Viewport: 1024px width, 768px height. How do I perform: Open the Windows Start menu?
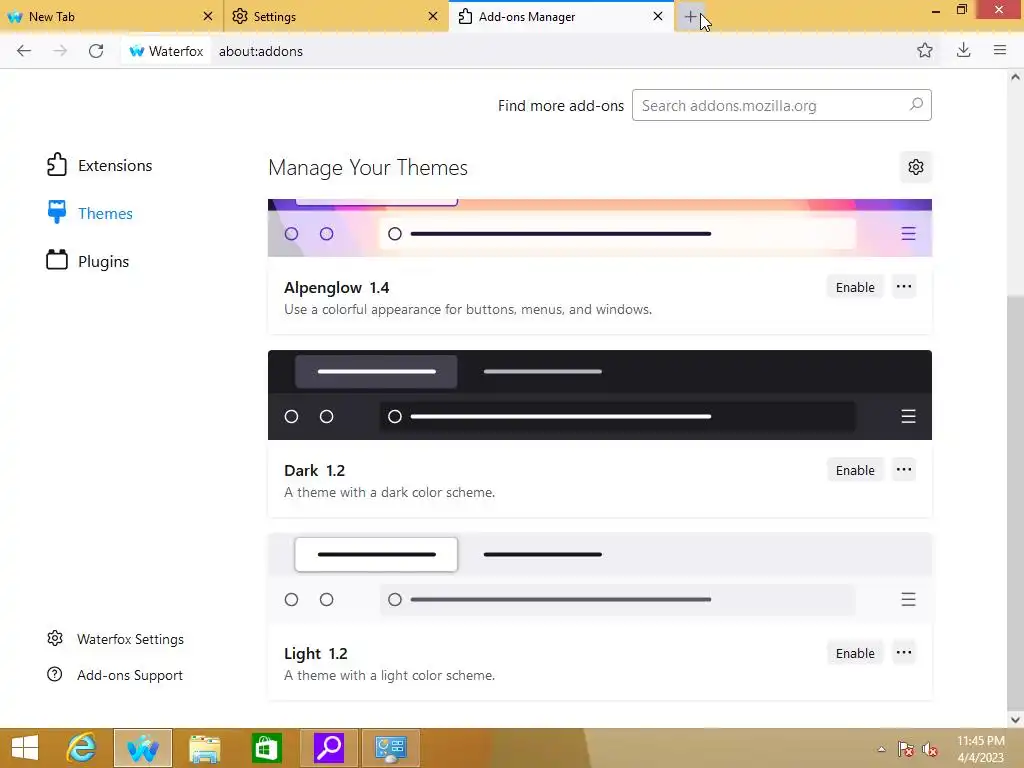[25, 748]
